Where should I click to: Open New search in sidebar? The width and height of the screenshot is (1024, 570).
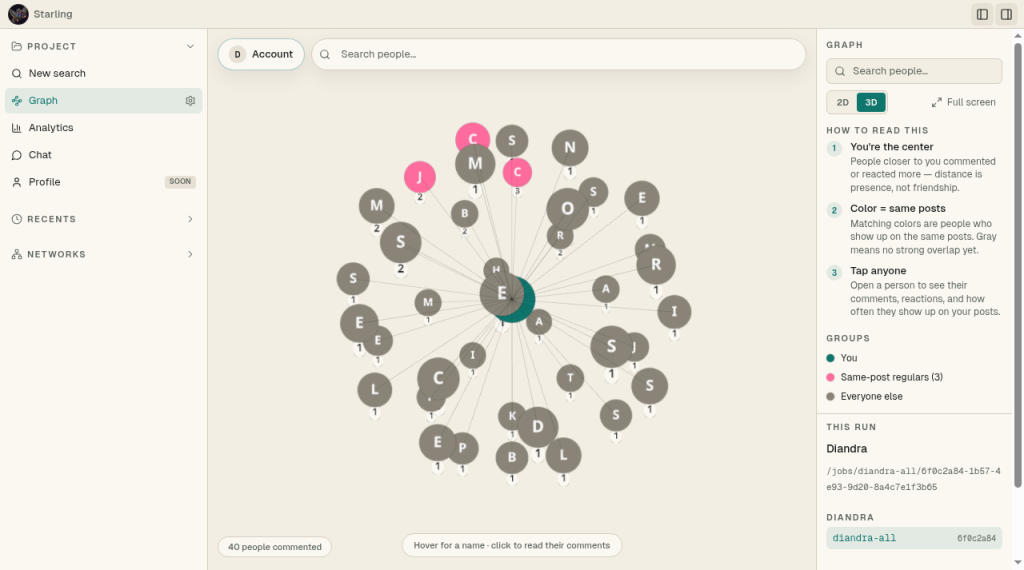(x=103, y=73)
